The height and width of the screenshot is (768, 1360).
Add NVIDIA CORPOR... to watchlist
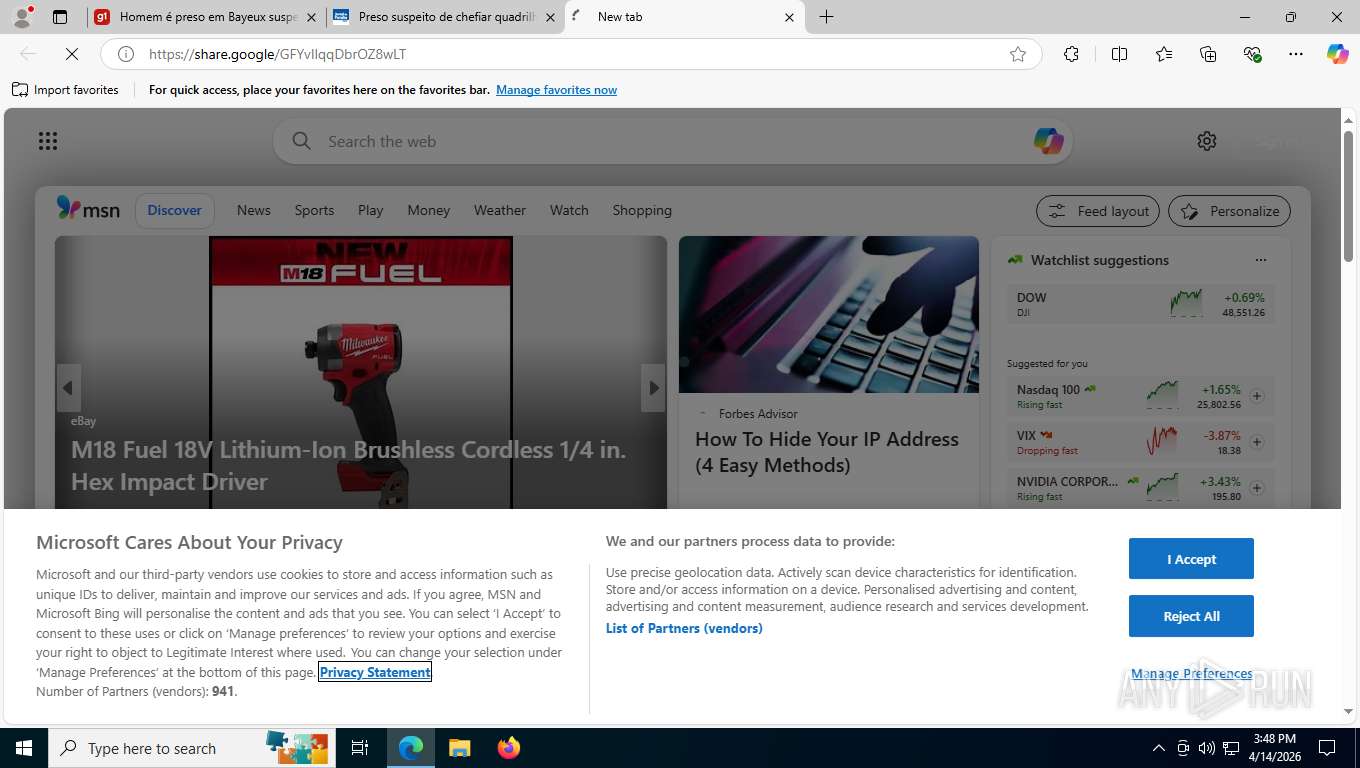[1257, 488]
